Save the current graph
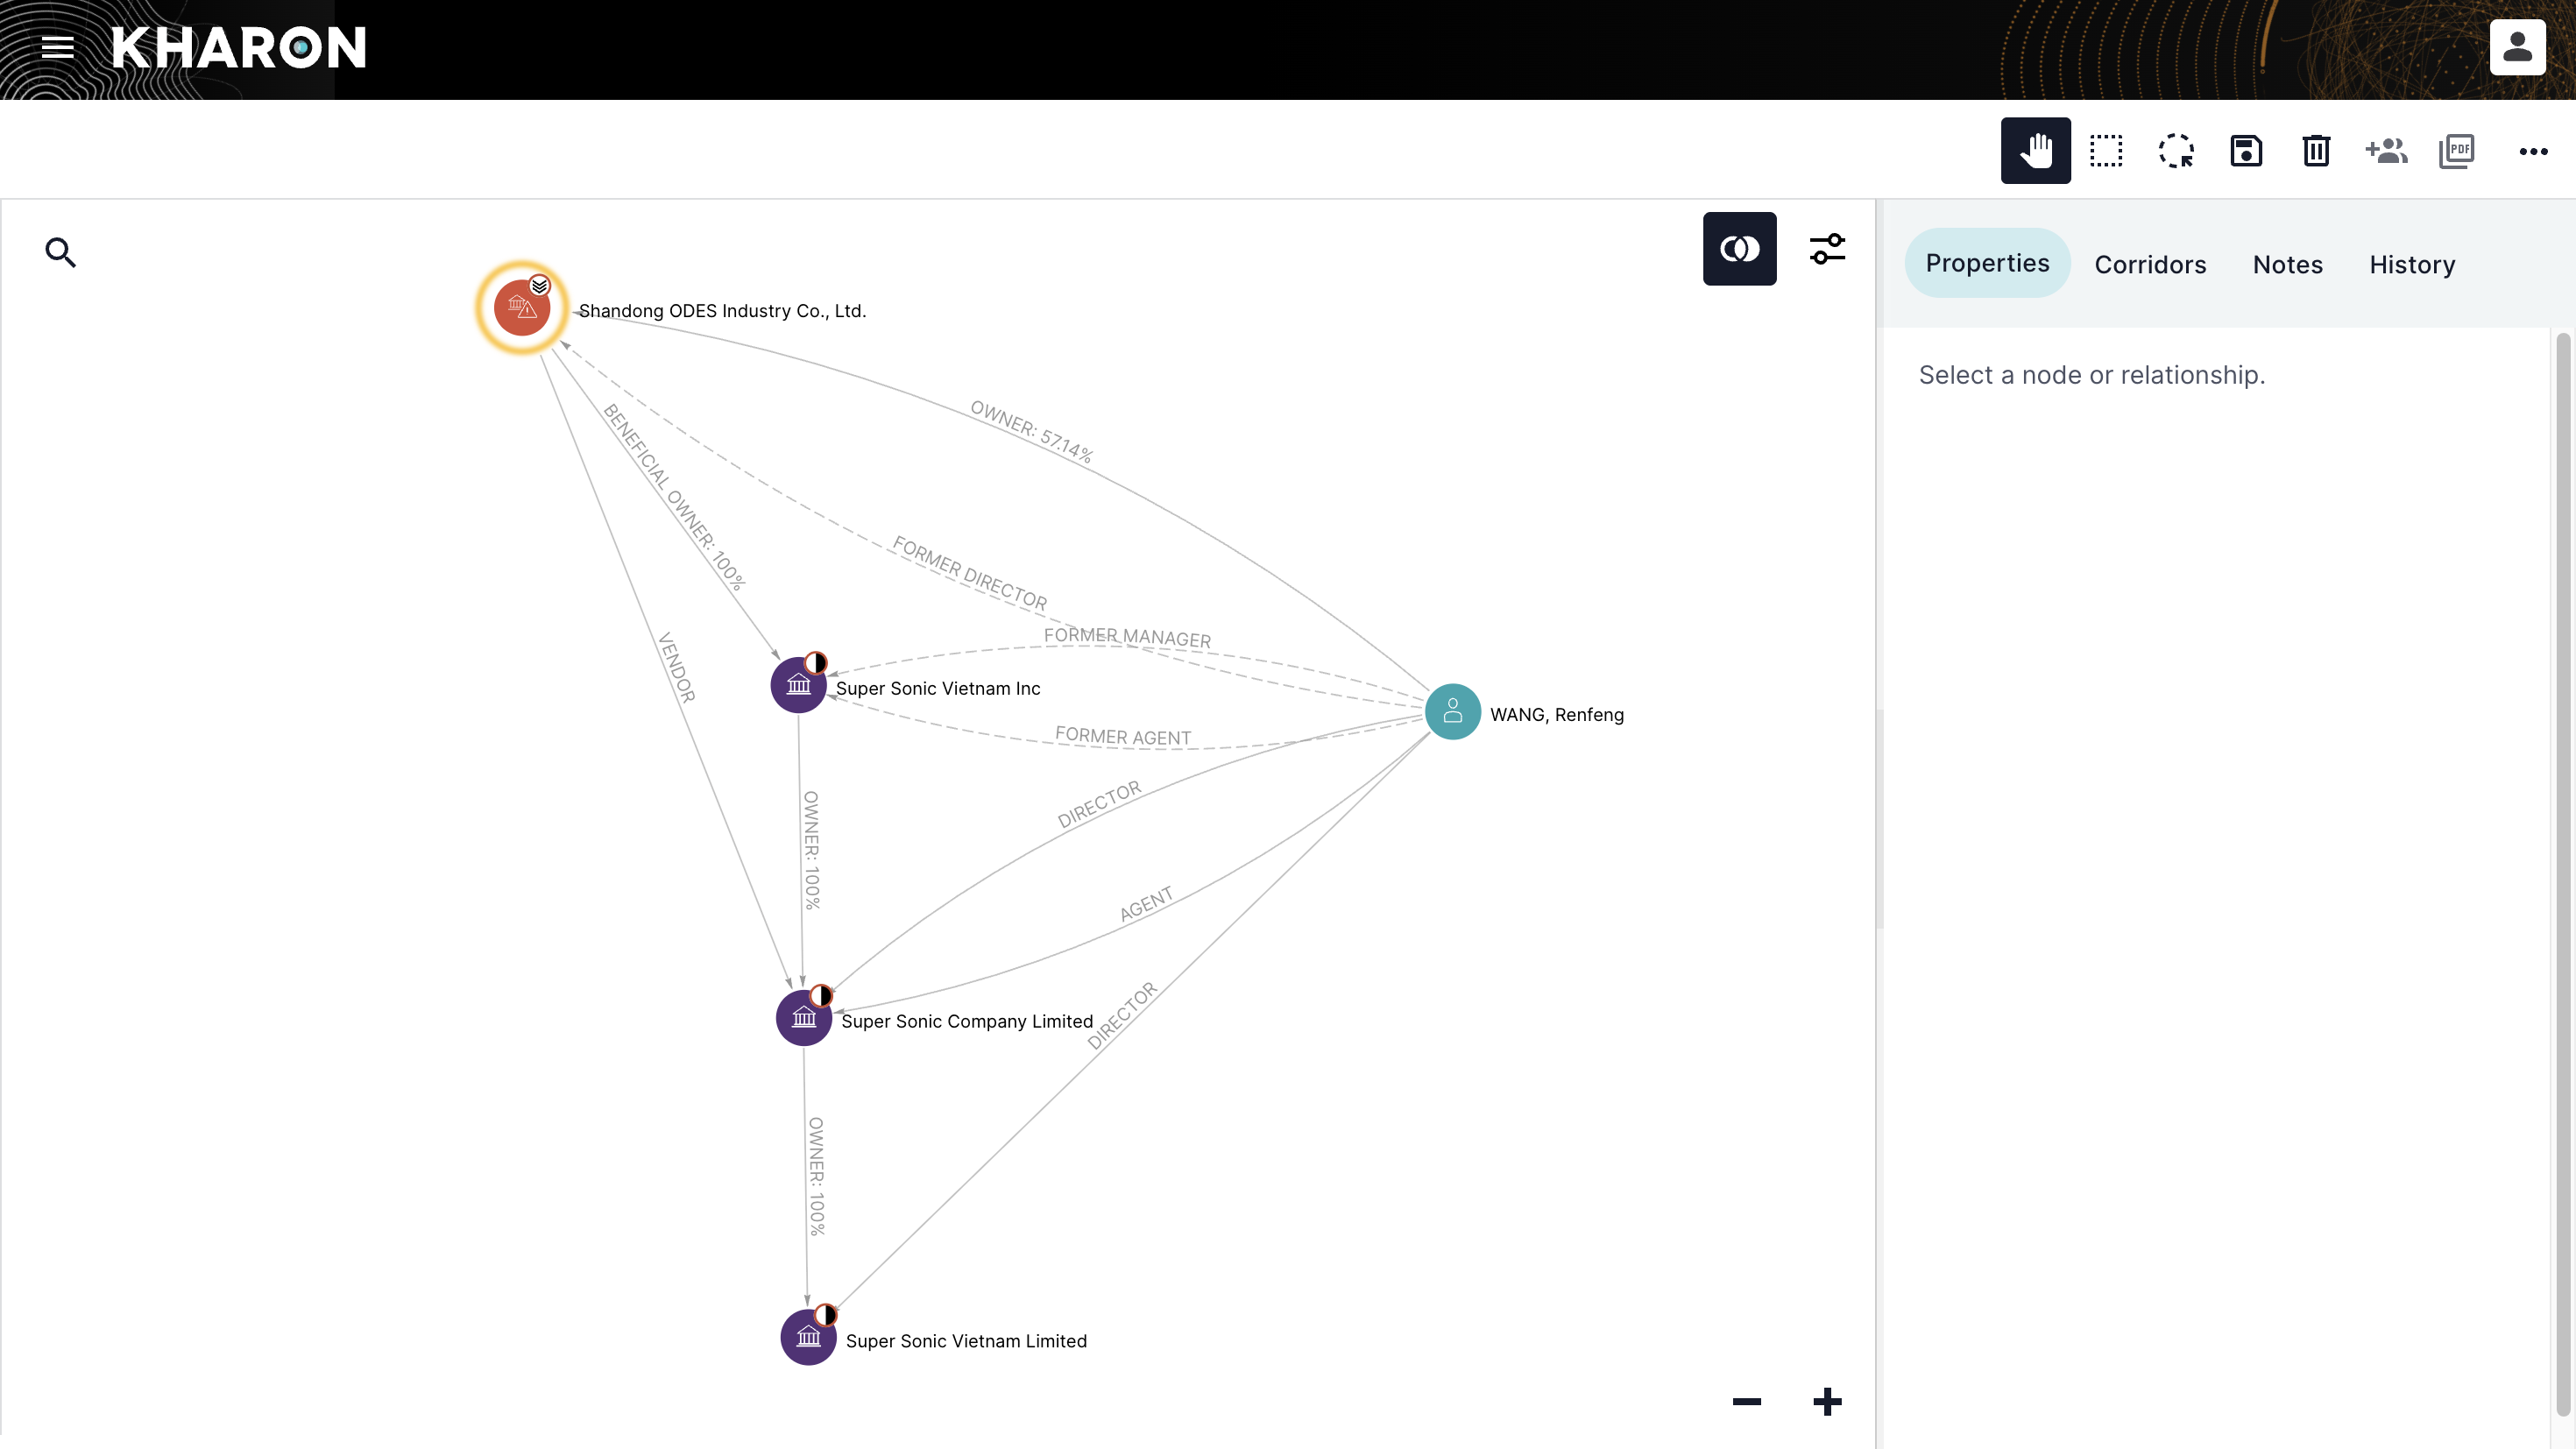The image size is (2576, 1449). [x=2246, y=150]
